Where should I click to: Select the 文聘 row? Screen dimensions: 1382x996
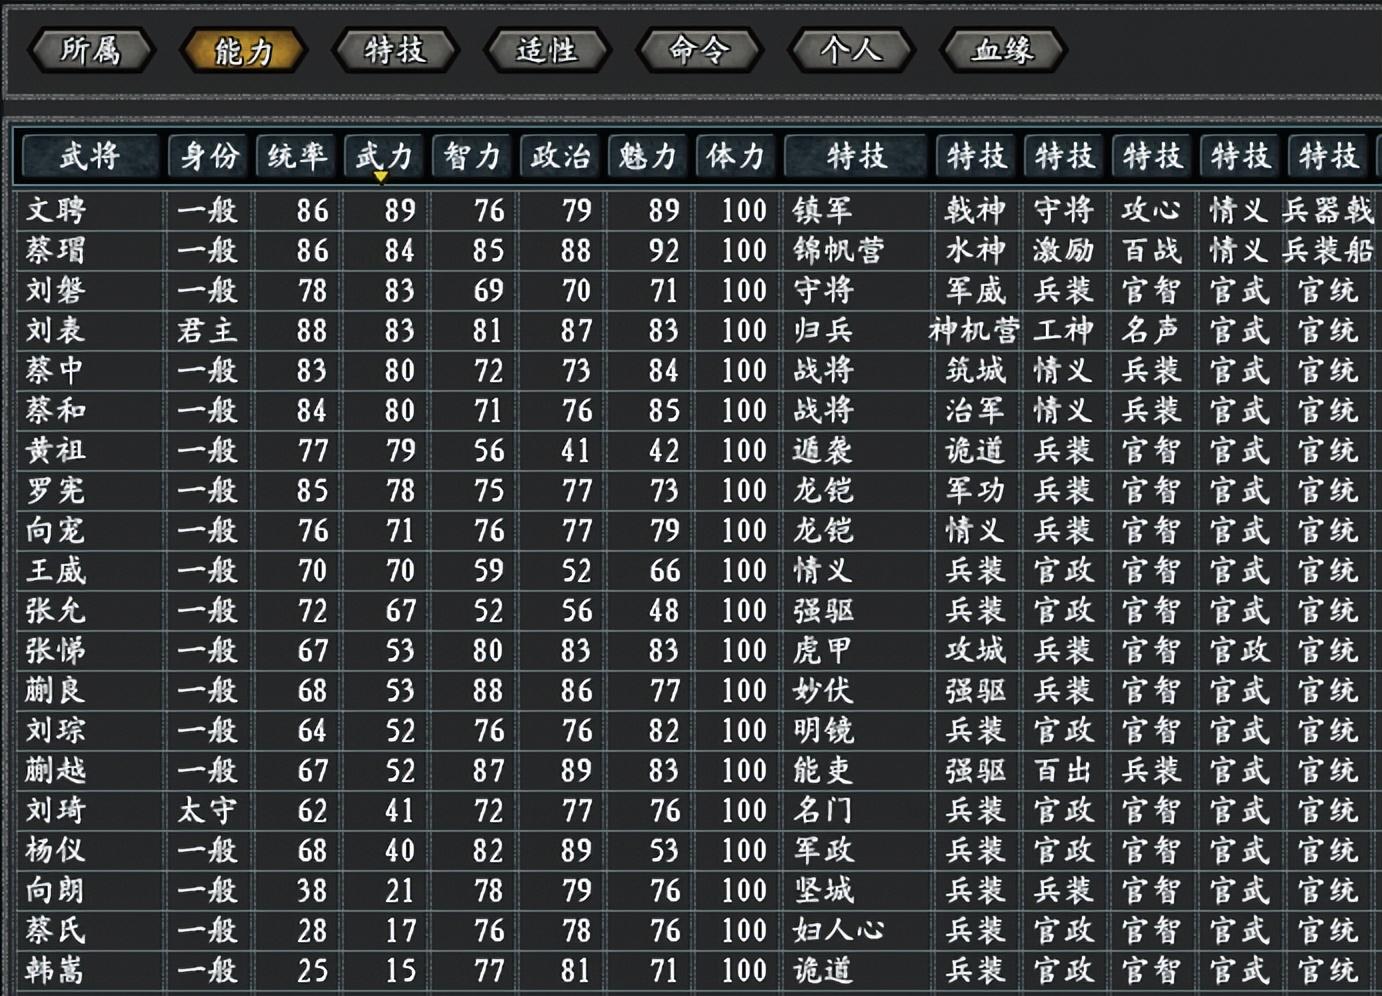click(x=56, y=211)
